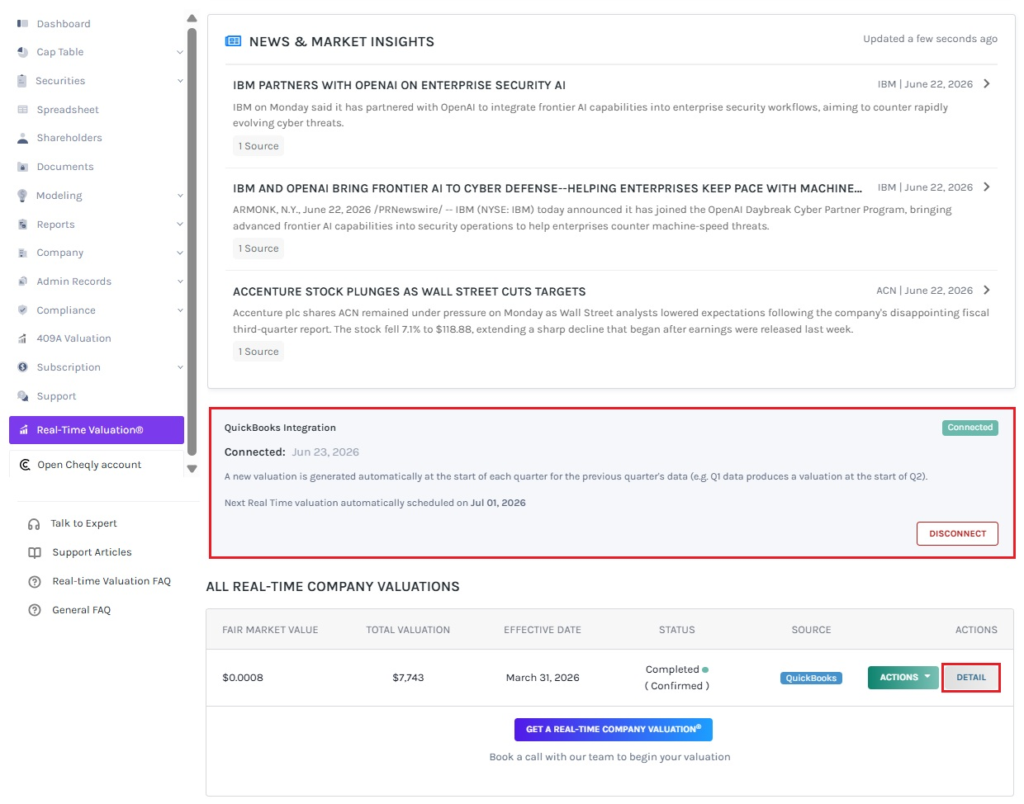Screen dimensions: 1024x804
Task: Click the Support Articles book icon
Action: tap(35, 553)
